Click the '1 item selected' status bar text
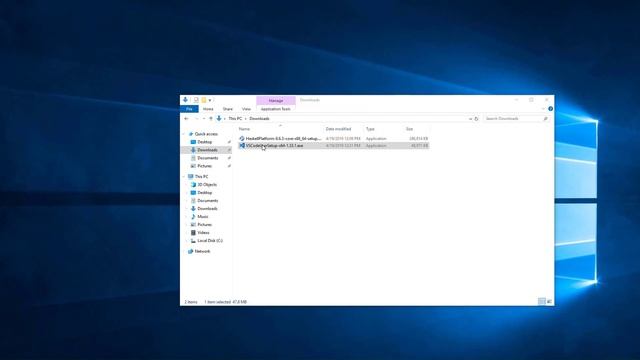The image size is (640, 360). [x=218, y=302]
